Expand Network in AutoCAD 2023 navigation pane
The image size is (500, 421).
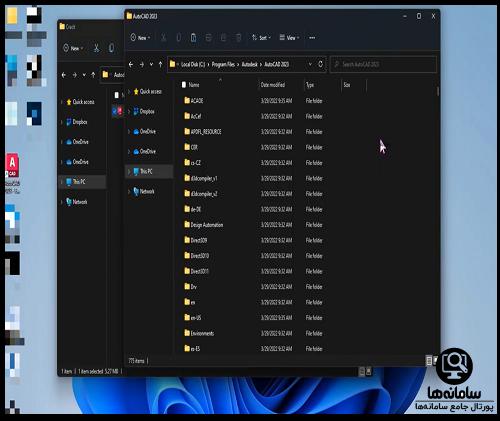[x=129, y=191]
